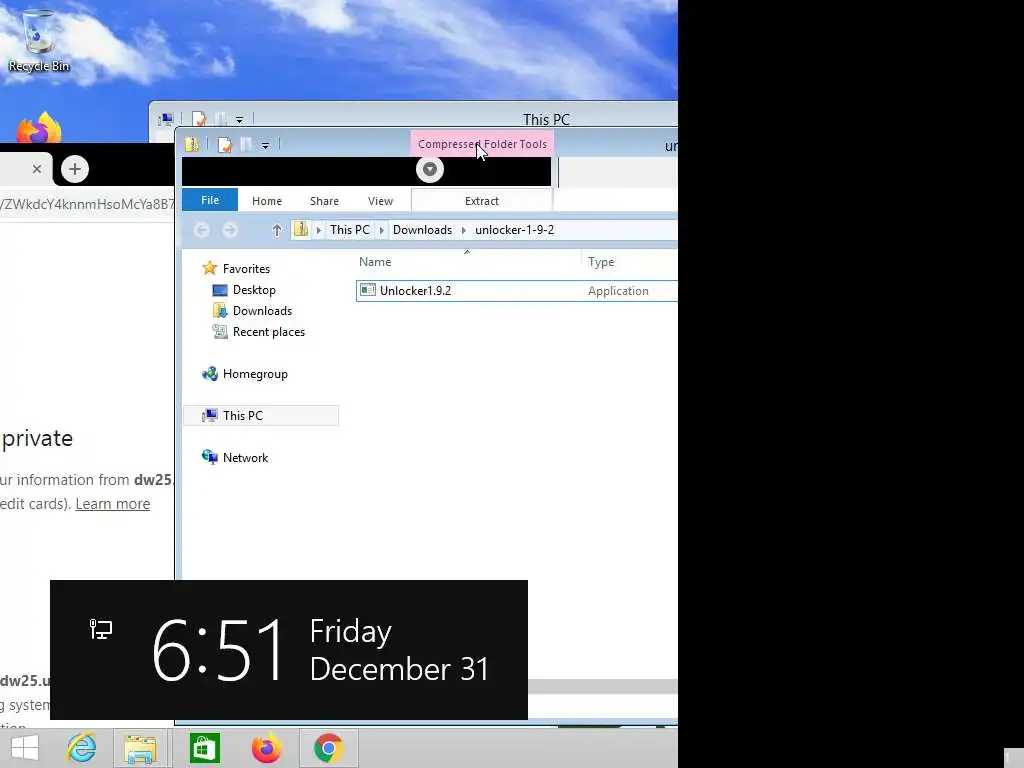Viewport: 1024px width, 768px height.
Task: Open a new browser tab with plus button
Action: click(75, 169)
